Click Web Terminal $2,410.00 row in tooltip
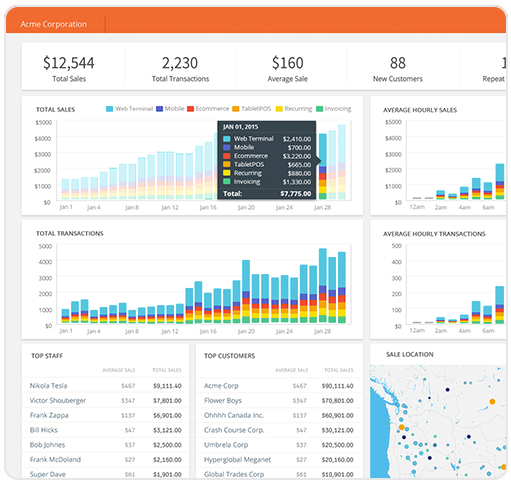 pos(267,139)
